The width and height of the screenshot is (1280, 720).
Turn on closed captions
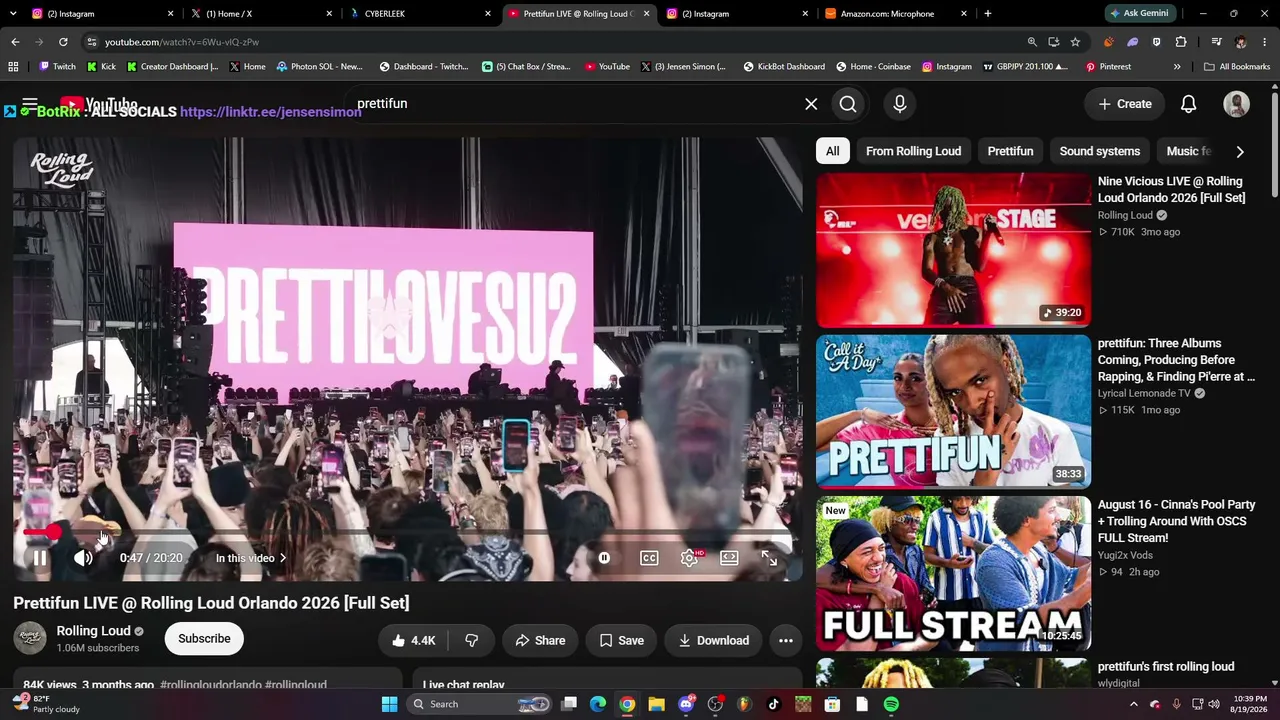[x=649, y=558]
